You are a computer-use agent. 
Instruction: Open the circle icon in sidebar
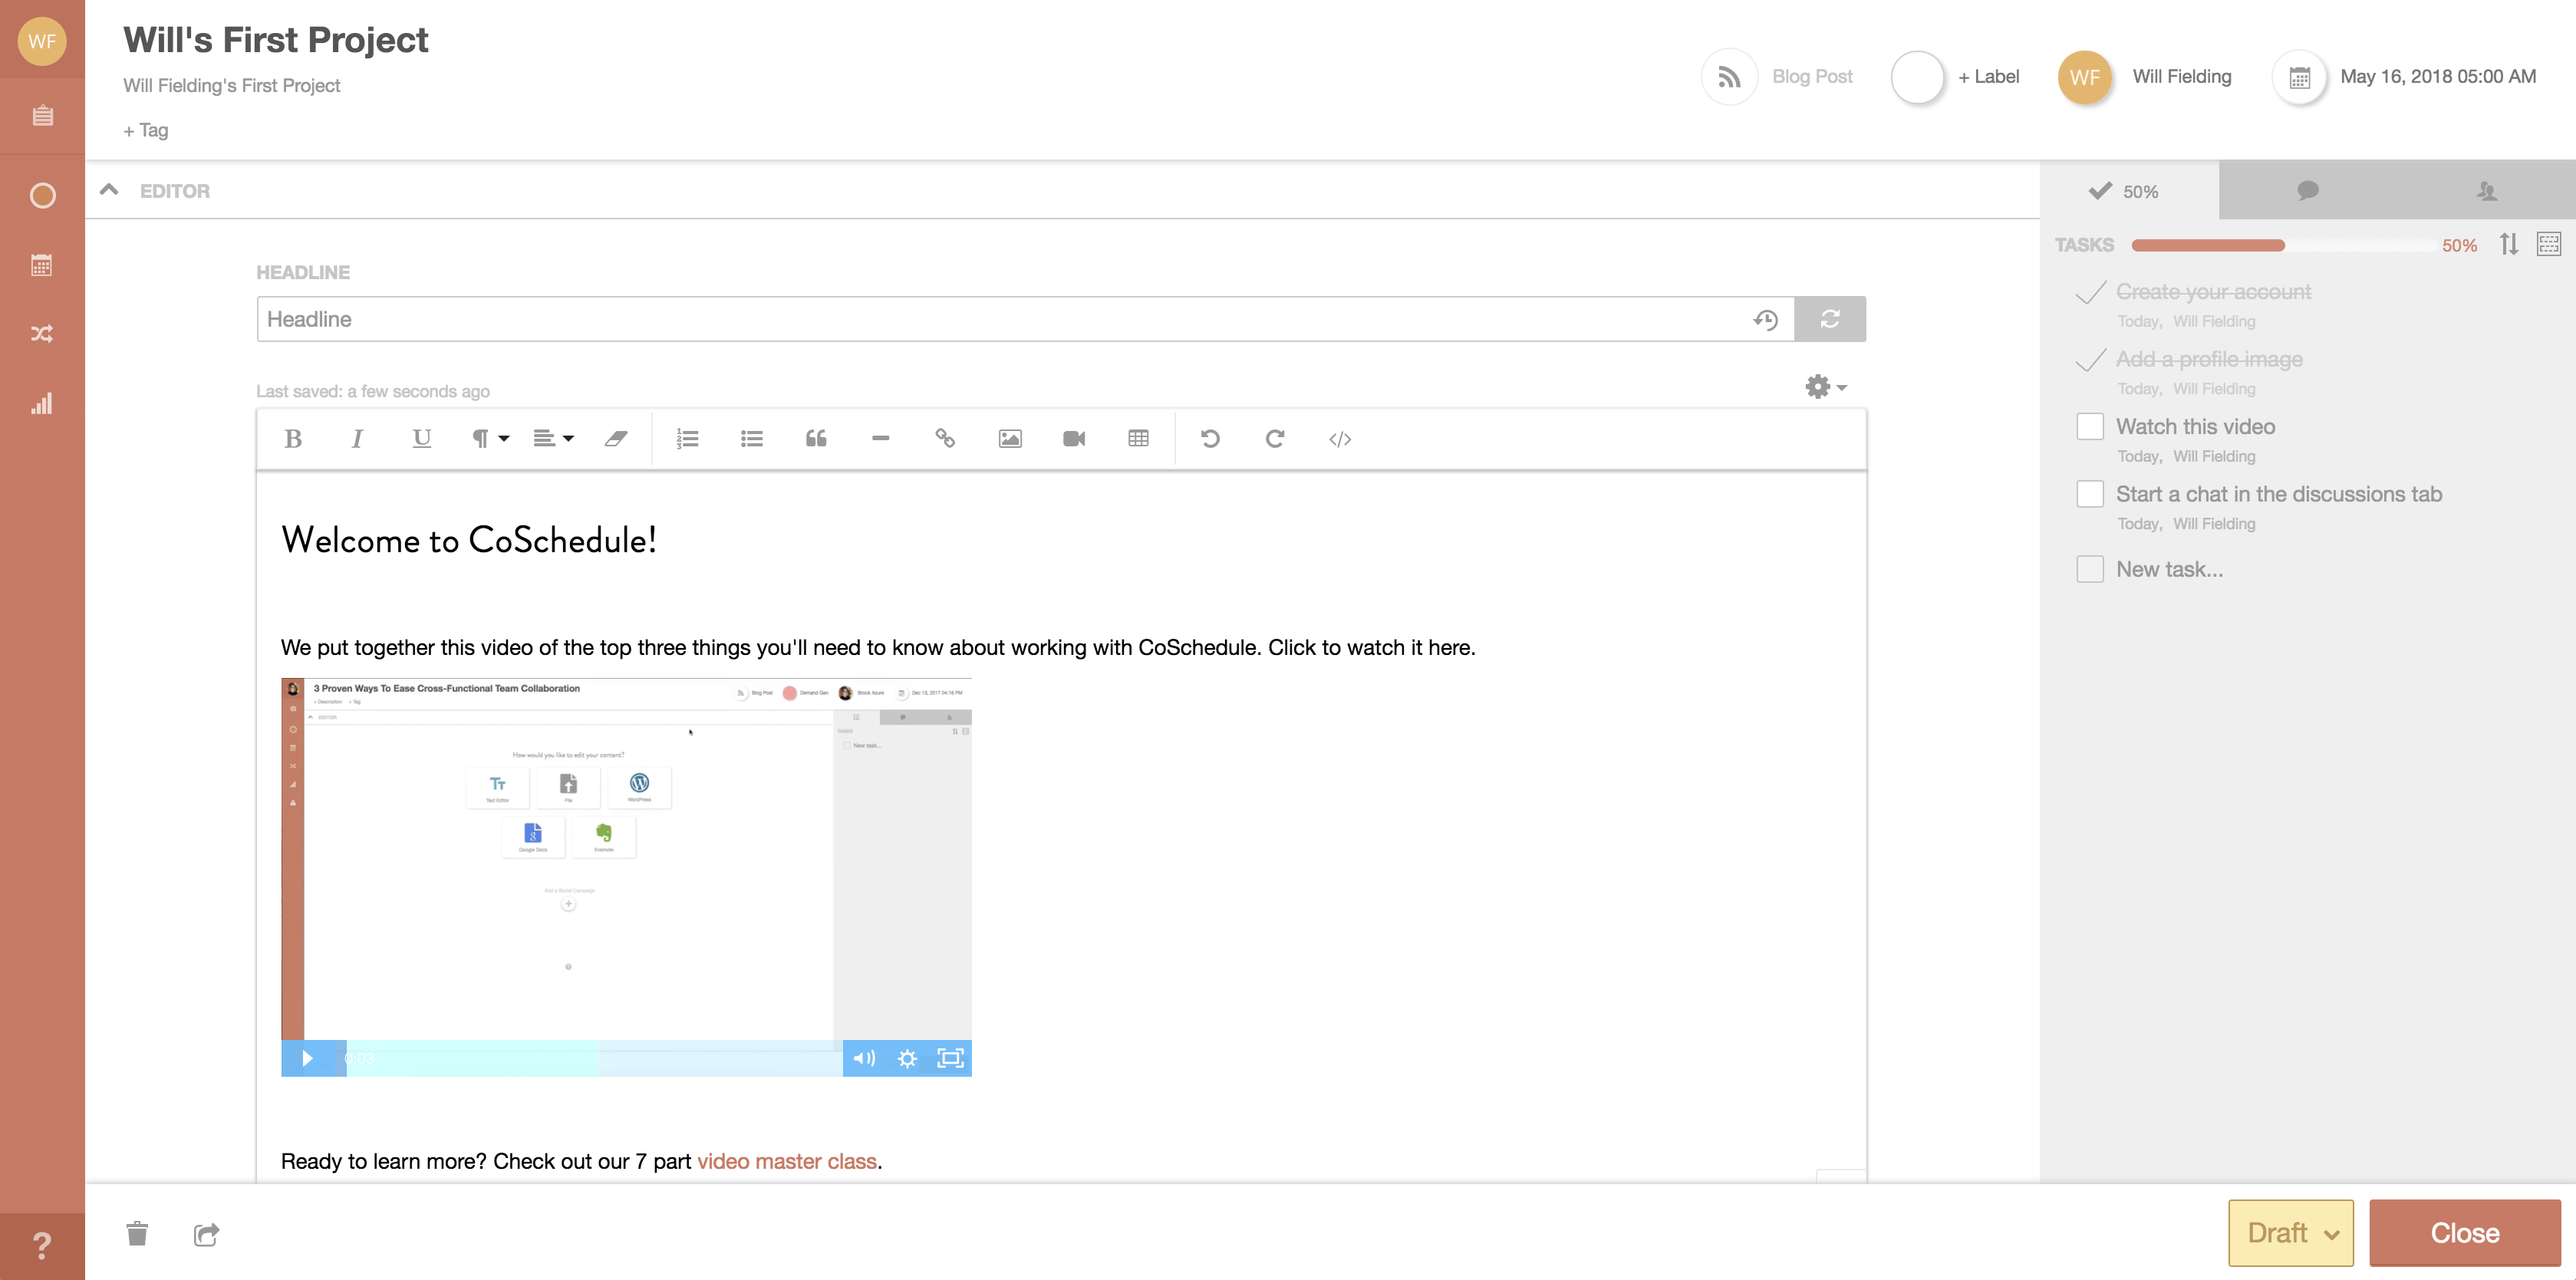(42, 195)
